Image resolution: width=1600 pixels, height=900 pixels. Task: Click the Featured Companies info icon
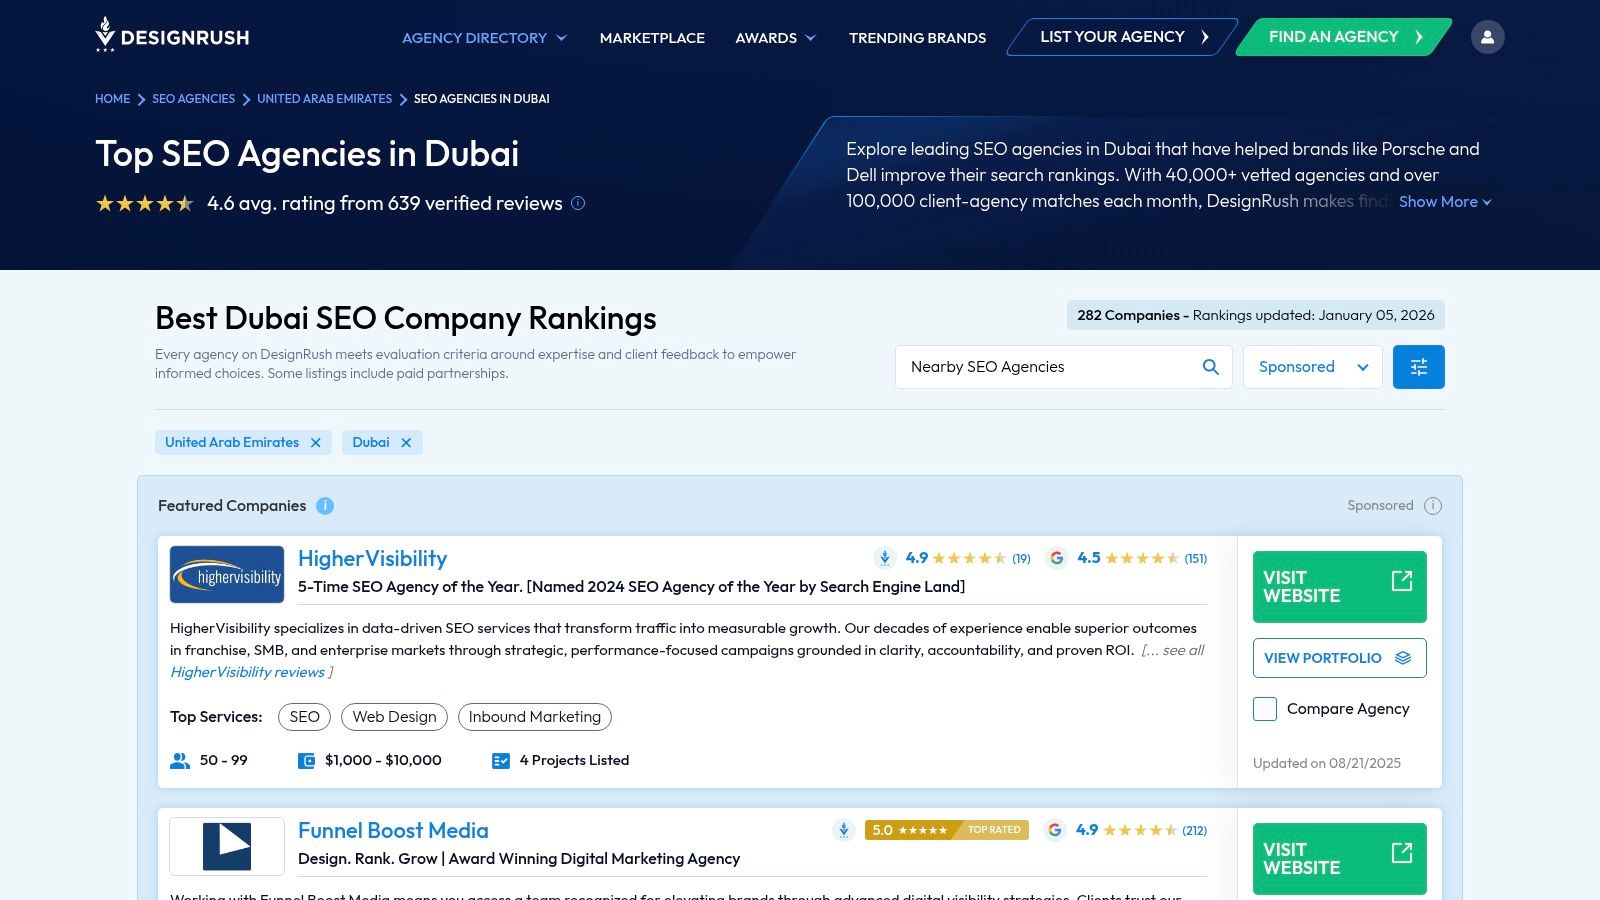click(x=325, y=506)
